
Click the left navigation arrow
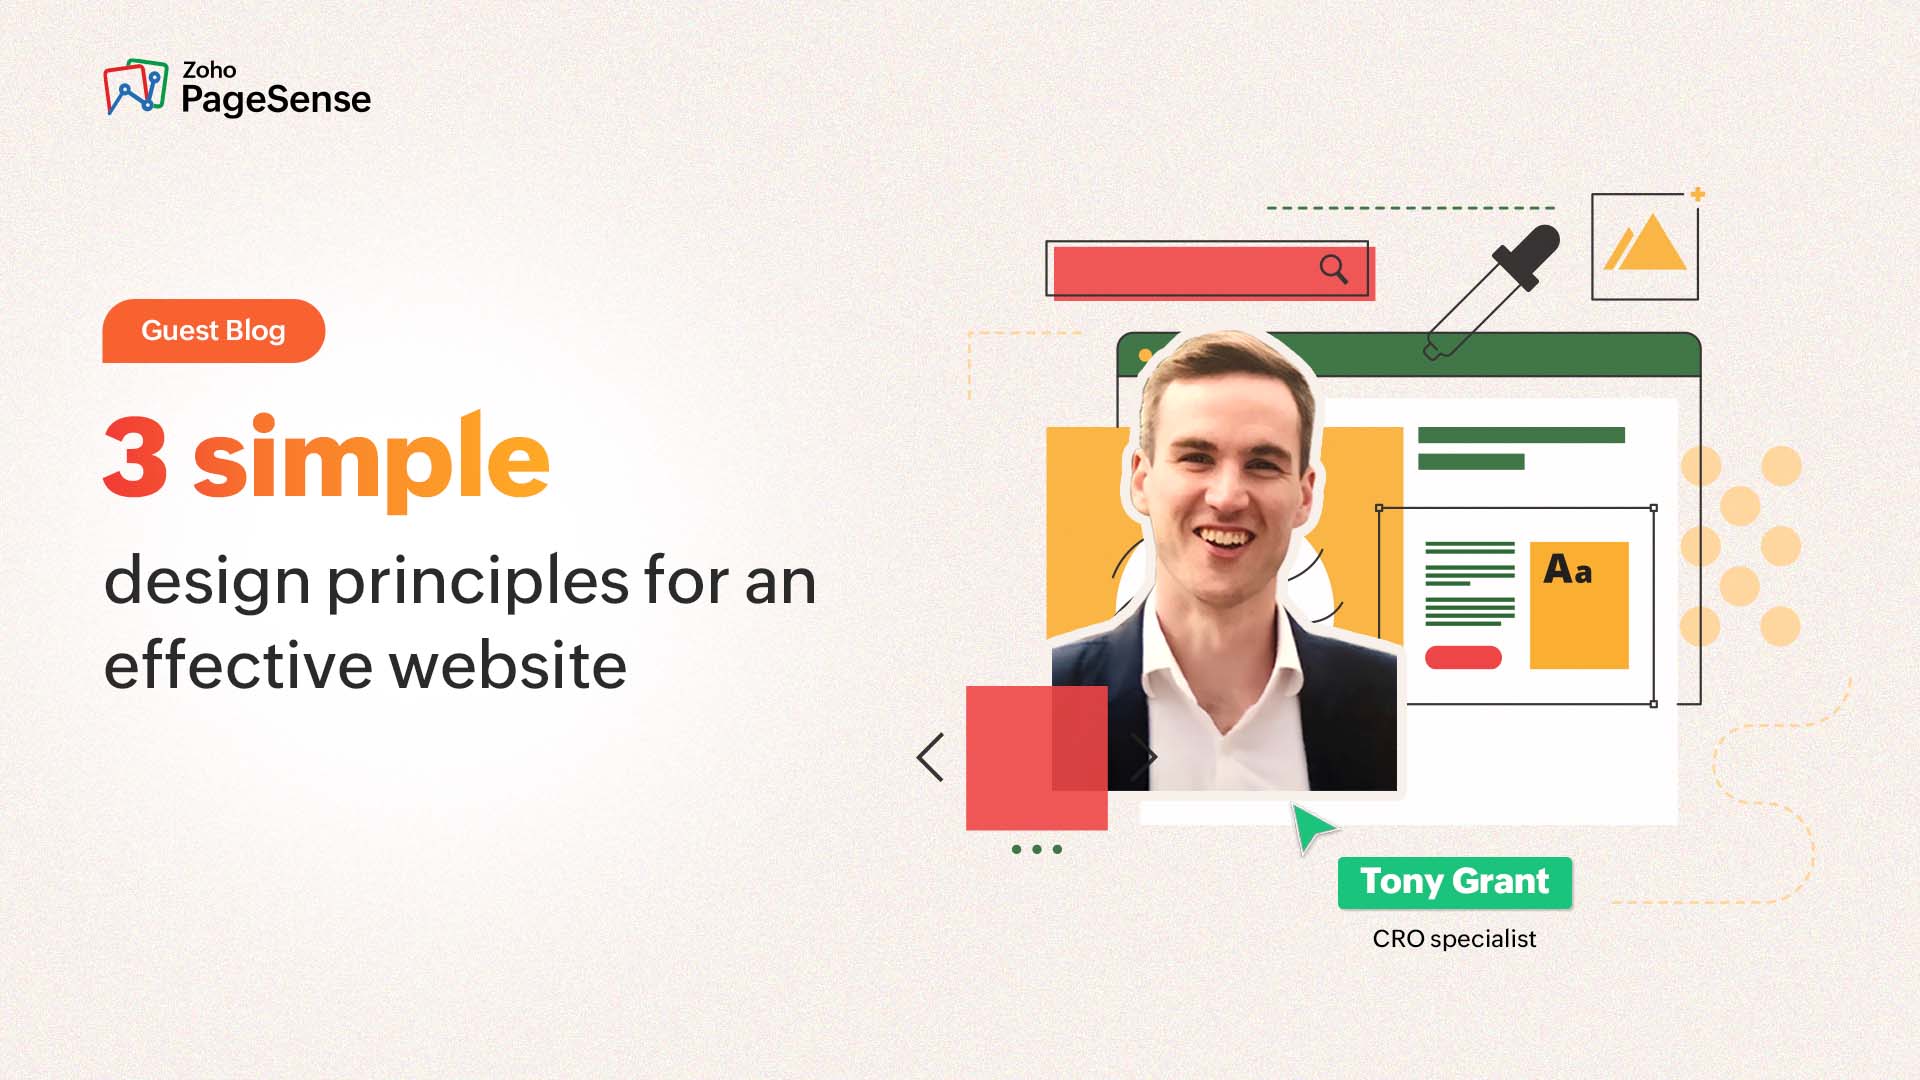(930, 758)
